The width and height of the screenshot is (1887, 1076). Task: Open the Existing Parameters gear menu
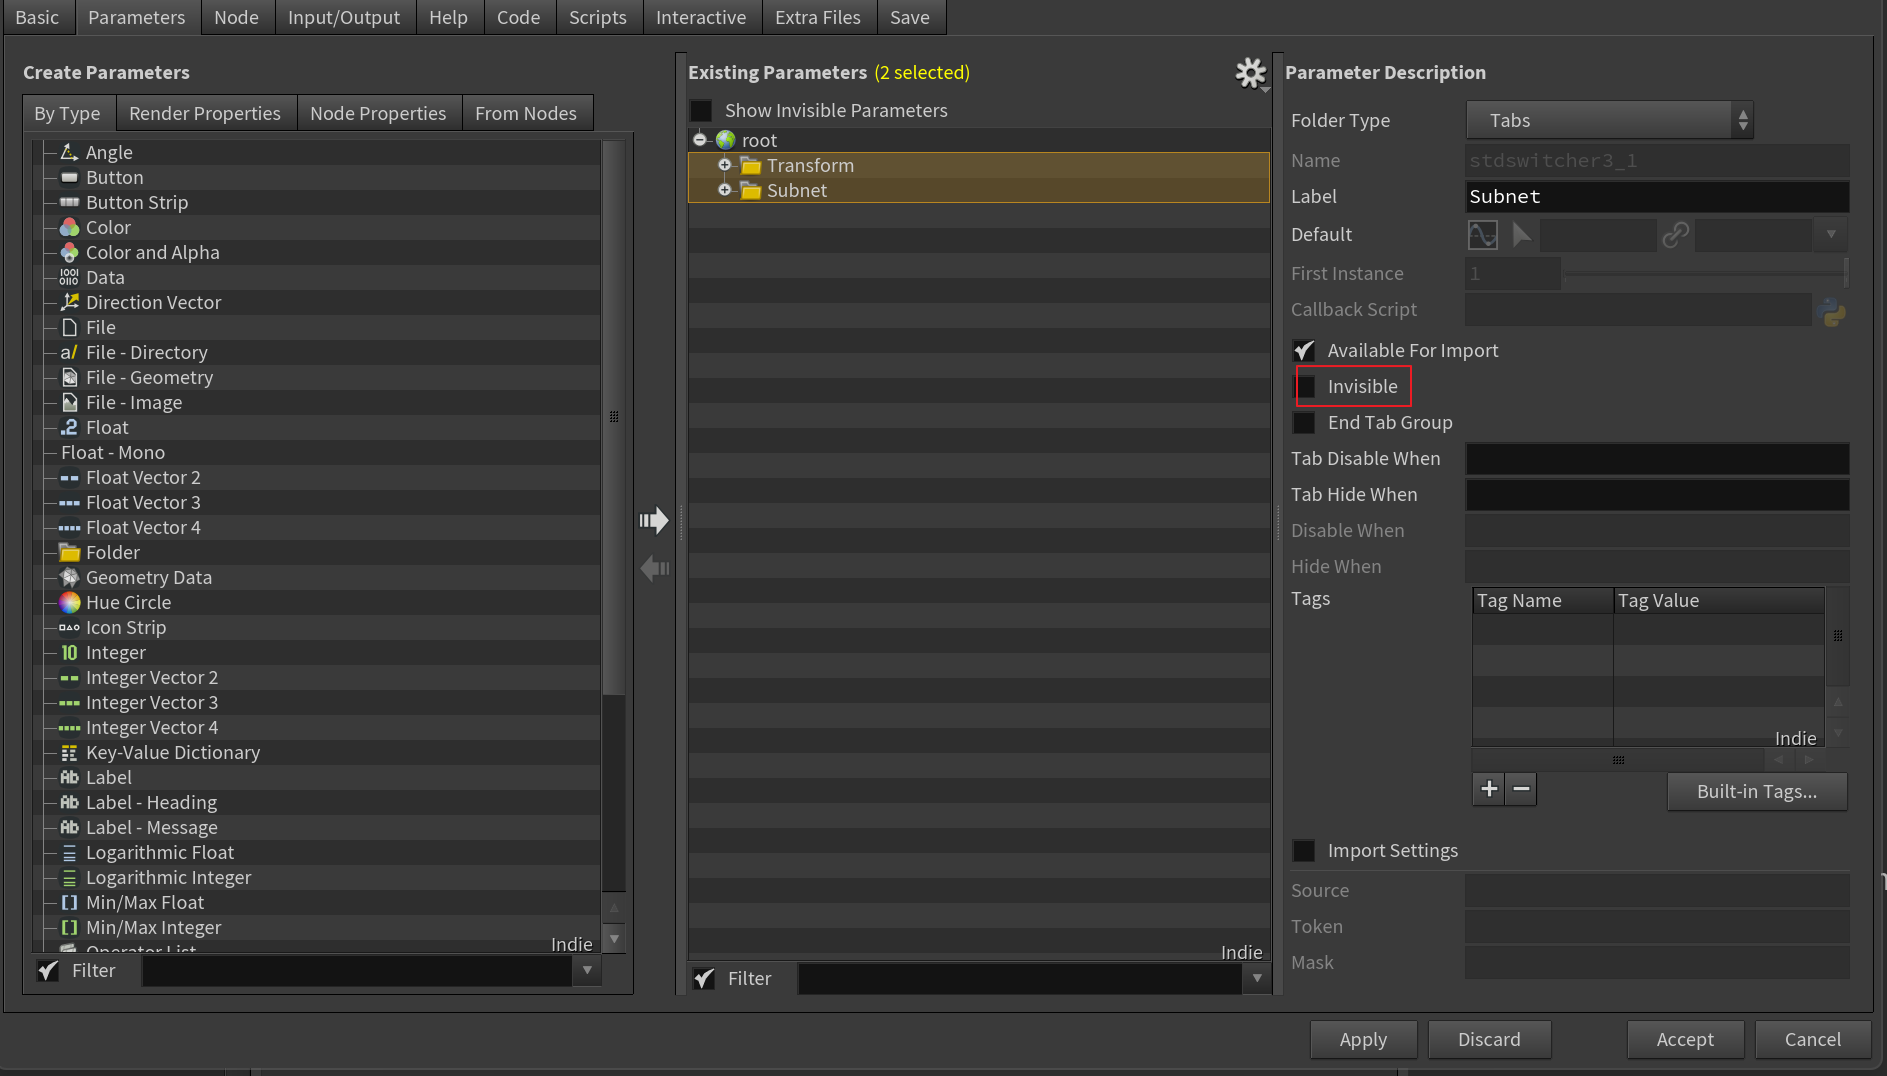(1251, 73)
